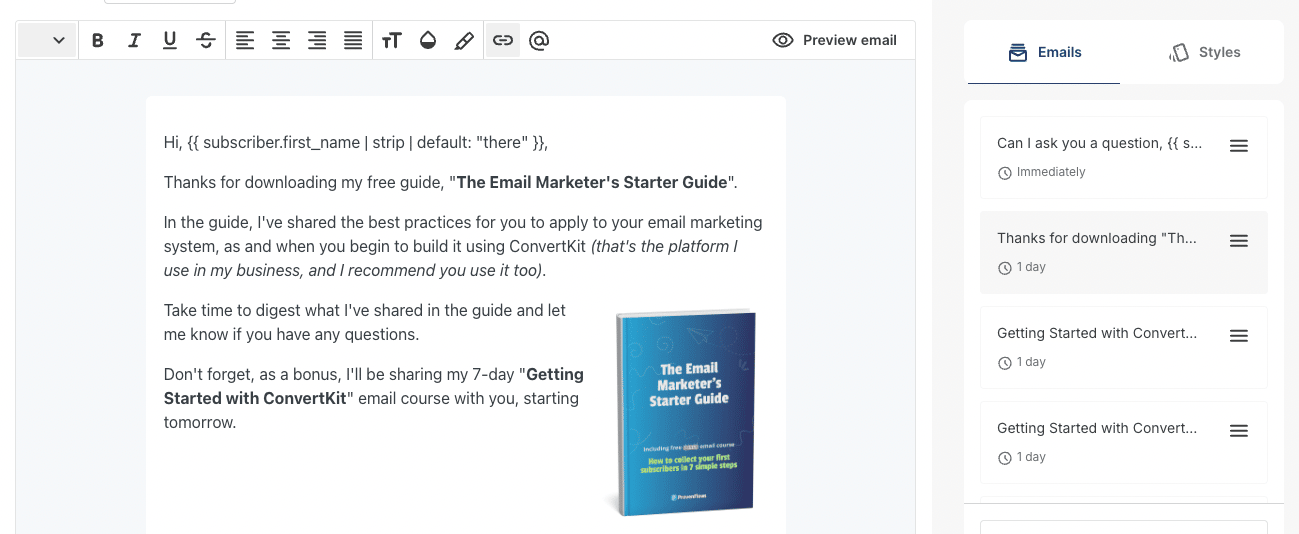Image resolution: width=1299 pixels, height=534 pixels.
Task: Open the text color picker
Action: point(428,41)
